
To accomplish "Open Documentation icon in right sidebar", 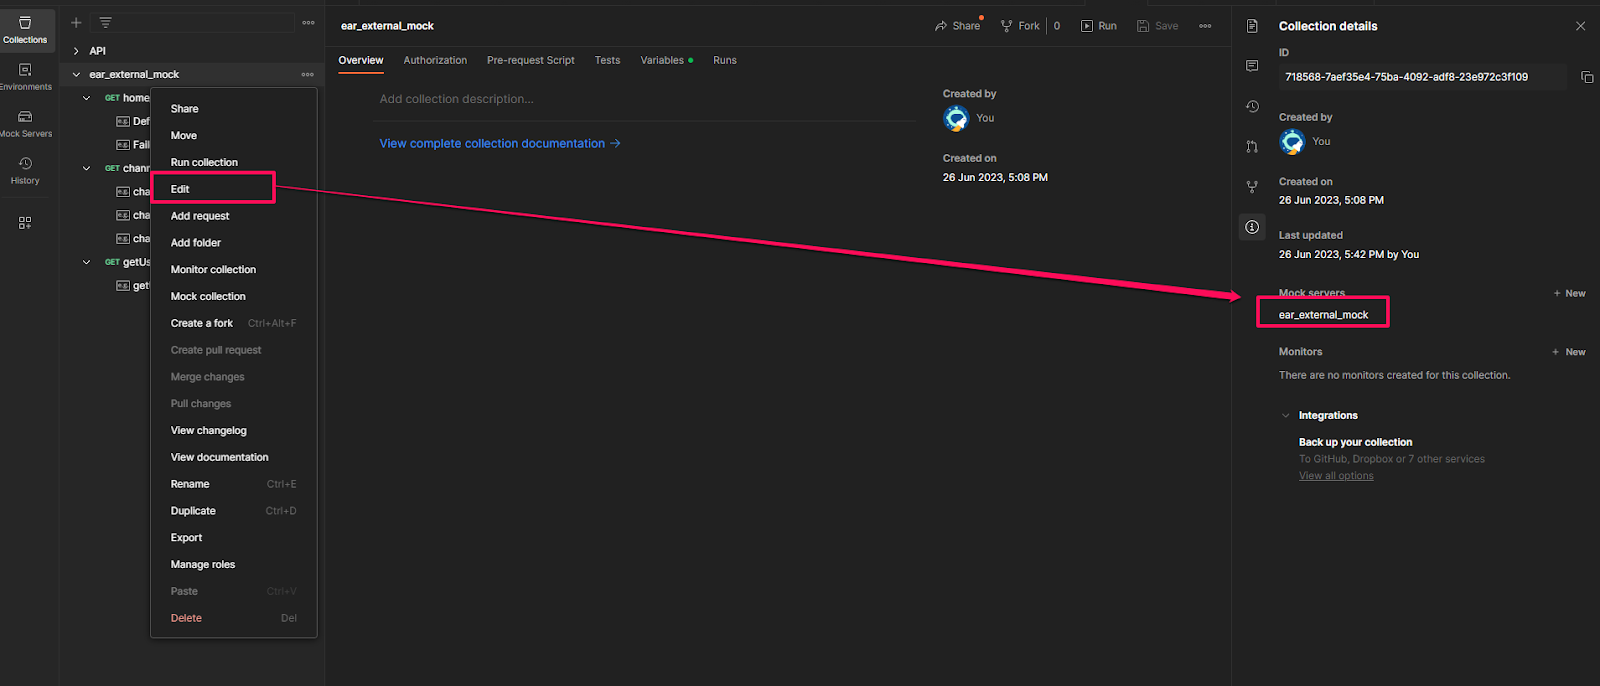I will point(1252,26).
